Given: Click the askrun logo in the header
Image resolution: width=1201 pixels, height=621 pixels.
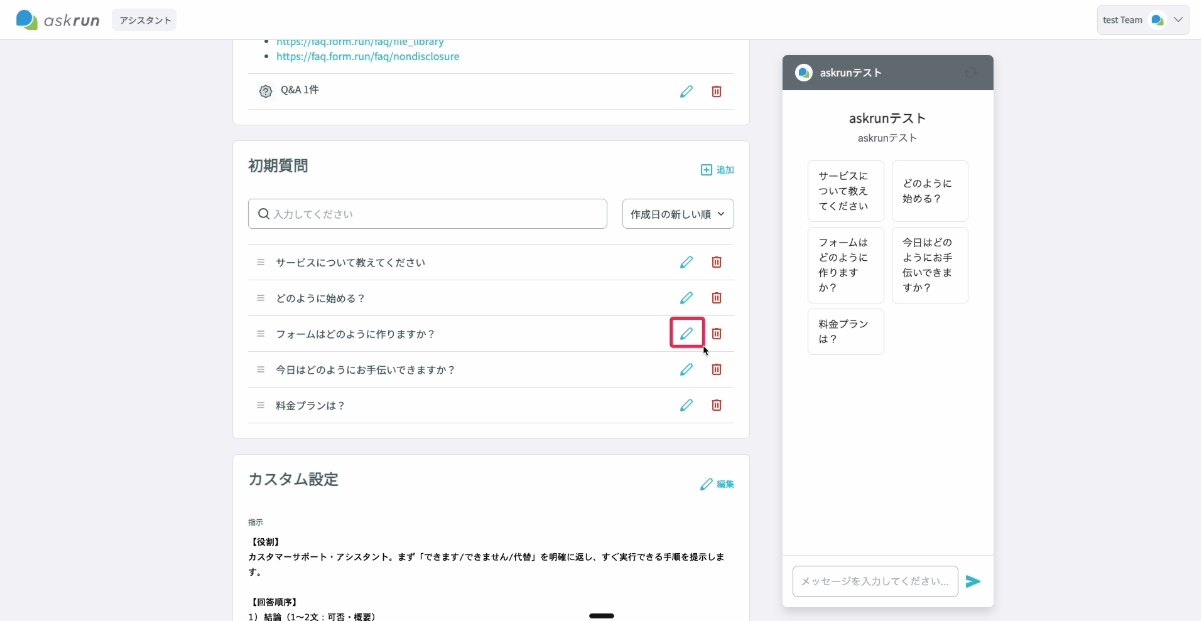Looking at the screenshot, I should (58, 20).
